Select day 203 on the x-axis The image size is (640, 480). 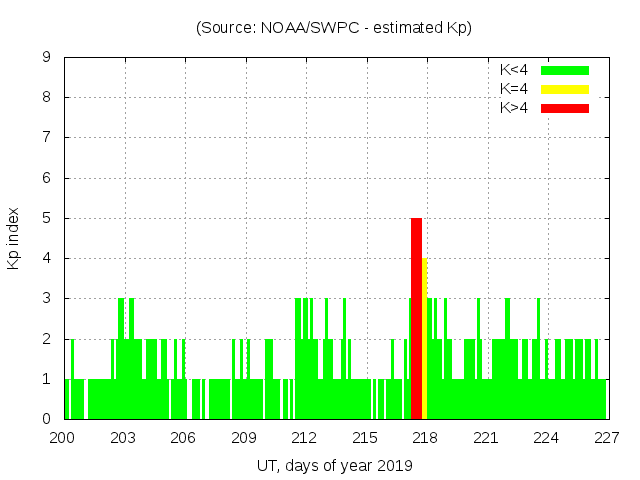click(x=124, y=437)
